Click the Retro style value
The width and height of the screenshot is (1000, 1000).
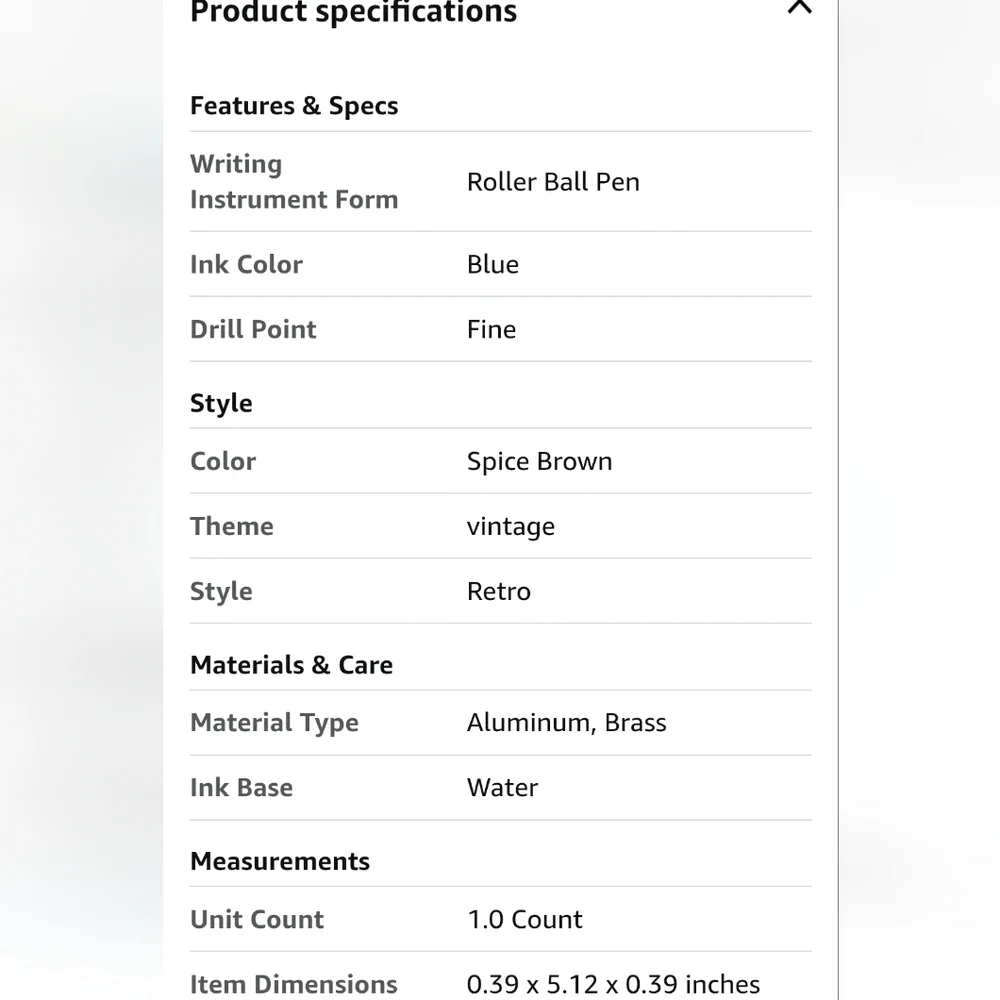pyautogui.click(x=499, y=591)
